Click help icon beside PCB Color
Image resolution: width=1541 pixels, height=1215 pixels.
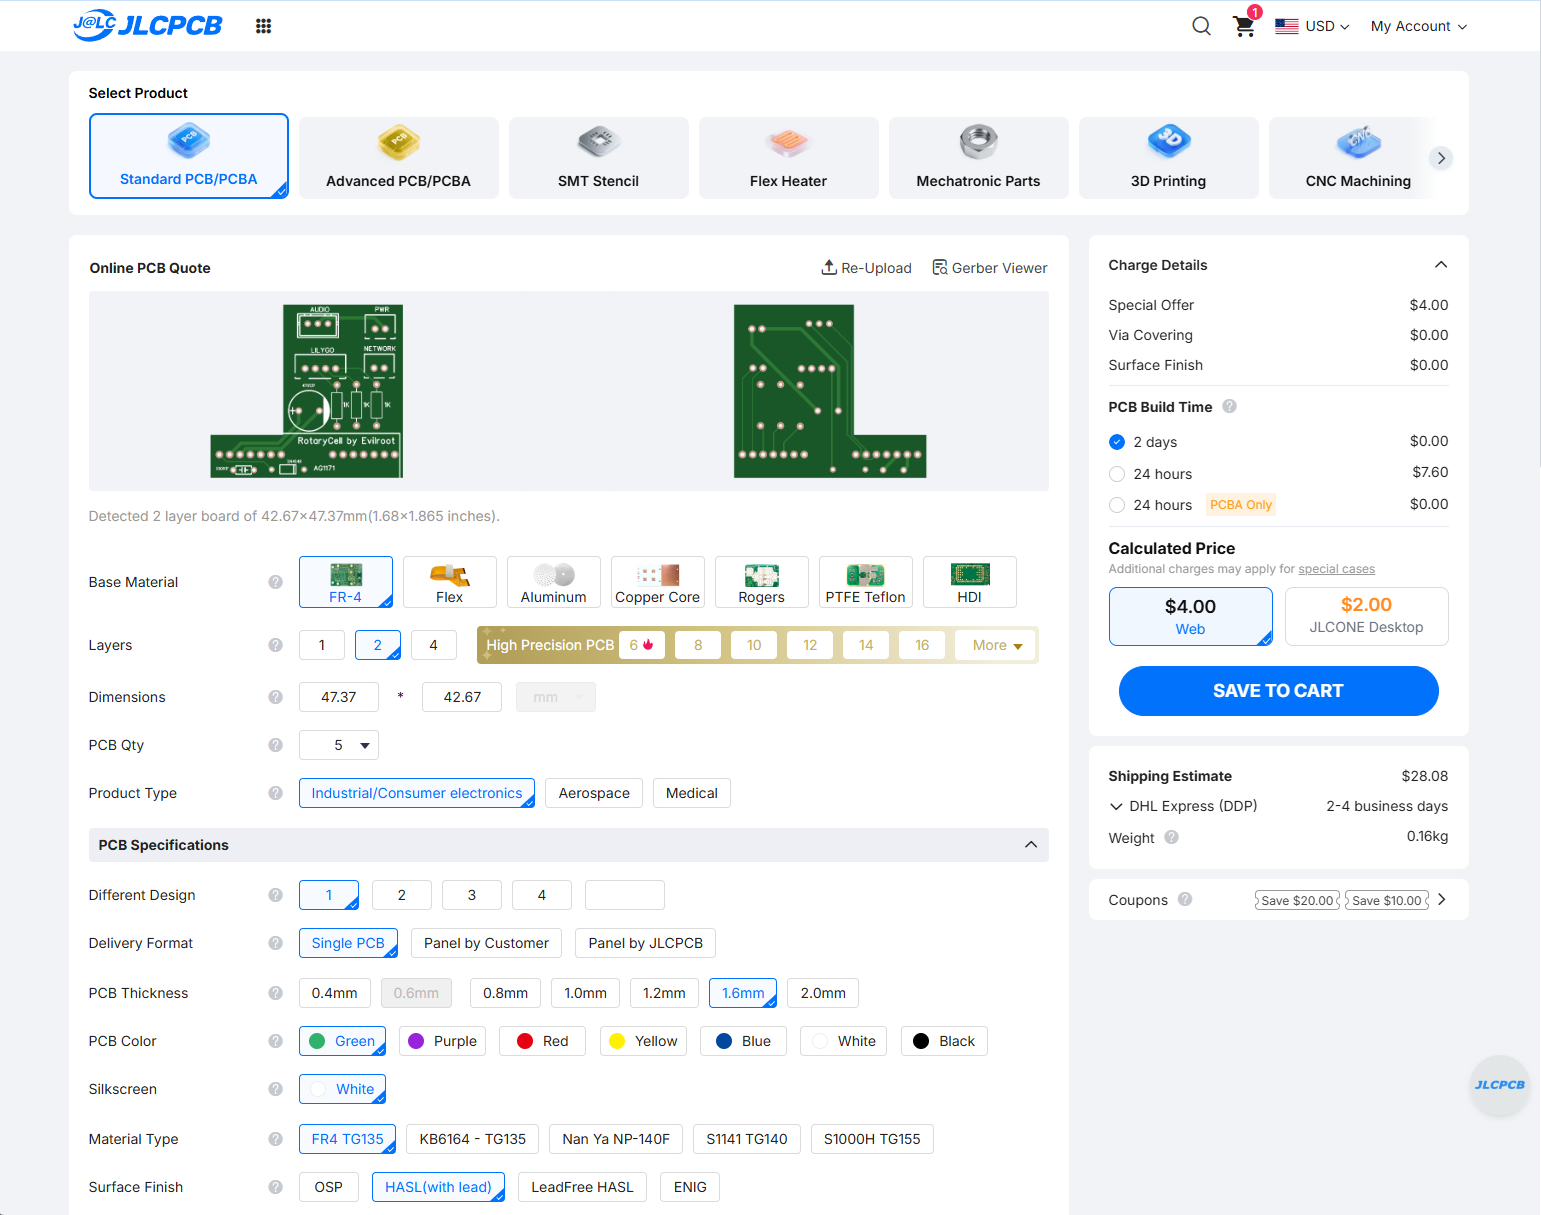click(275, 1041)
